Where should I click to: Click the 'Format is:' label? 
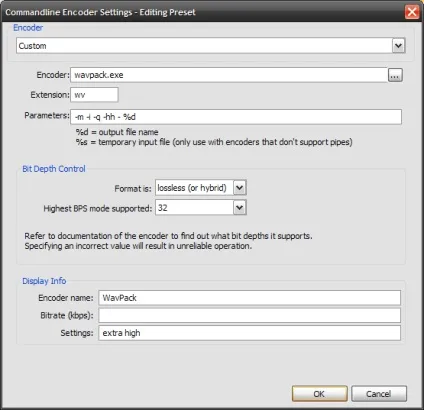133,189
